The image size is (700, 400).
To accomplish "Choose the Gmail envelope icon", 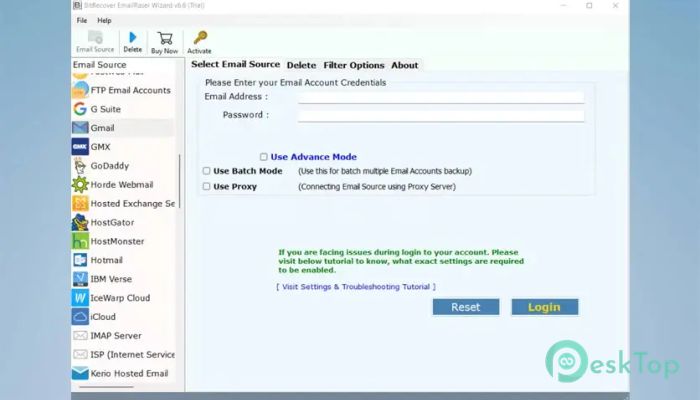I will tap(80, 128).
